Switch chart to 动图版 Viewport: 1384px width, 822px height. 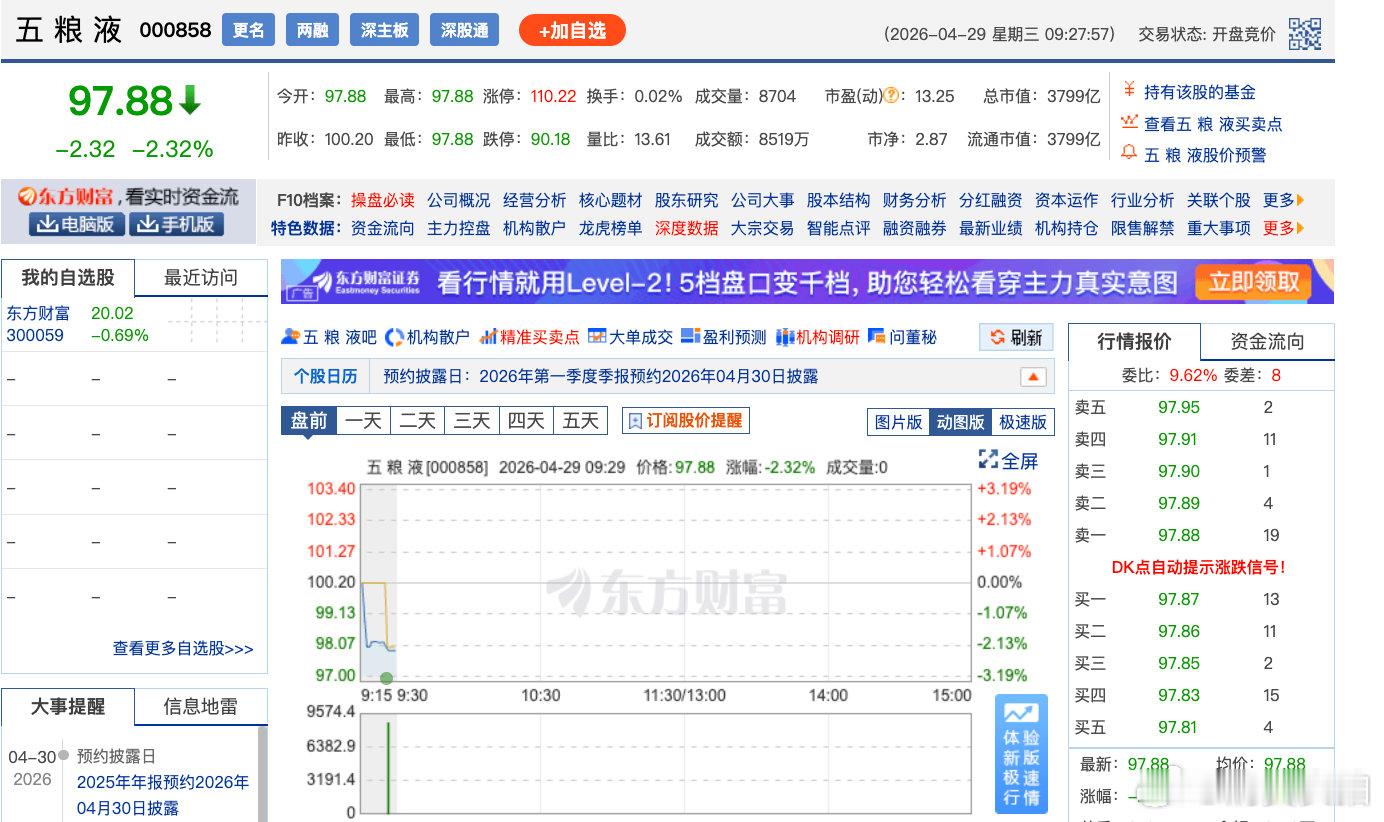click(x=960, y=422)
